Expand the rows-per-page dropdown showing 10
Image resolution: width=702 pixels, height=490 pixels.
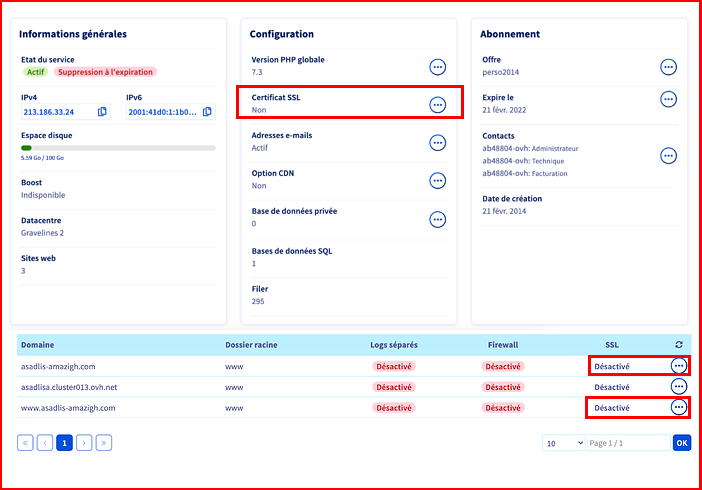click(564, 442)
